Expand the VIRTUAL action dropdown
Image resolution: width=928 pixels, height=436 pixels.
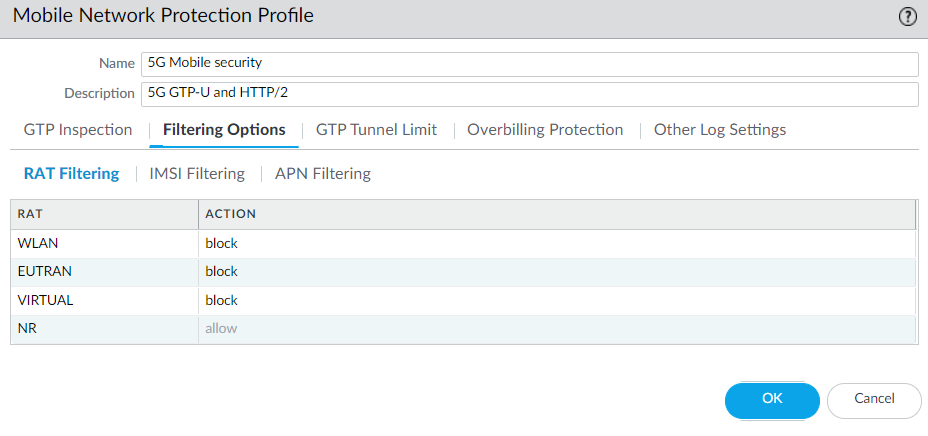[x=556, y=300]
